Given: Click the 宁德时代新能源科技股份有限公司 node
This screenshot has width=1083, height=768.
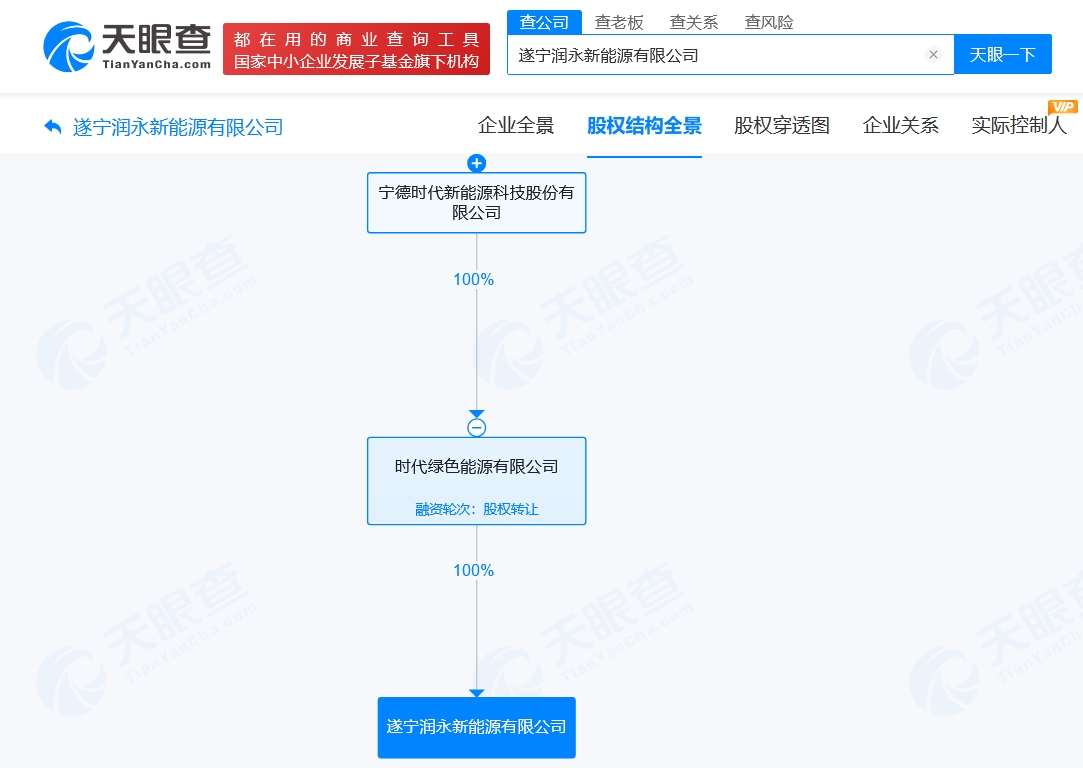Looking at the screenshot, I should (x=476, y=202).
